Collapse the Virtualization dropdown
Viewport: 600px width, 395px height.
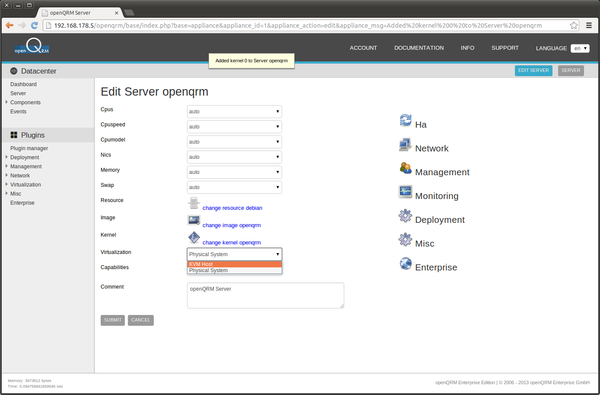(x=234, y=254)
